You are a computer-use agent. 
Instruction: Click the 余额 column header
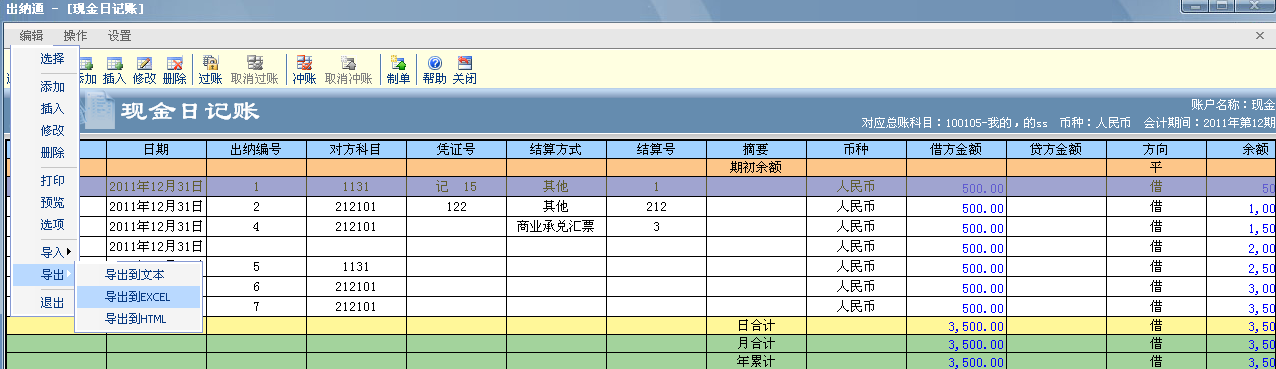1241,149
